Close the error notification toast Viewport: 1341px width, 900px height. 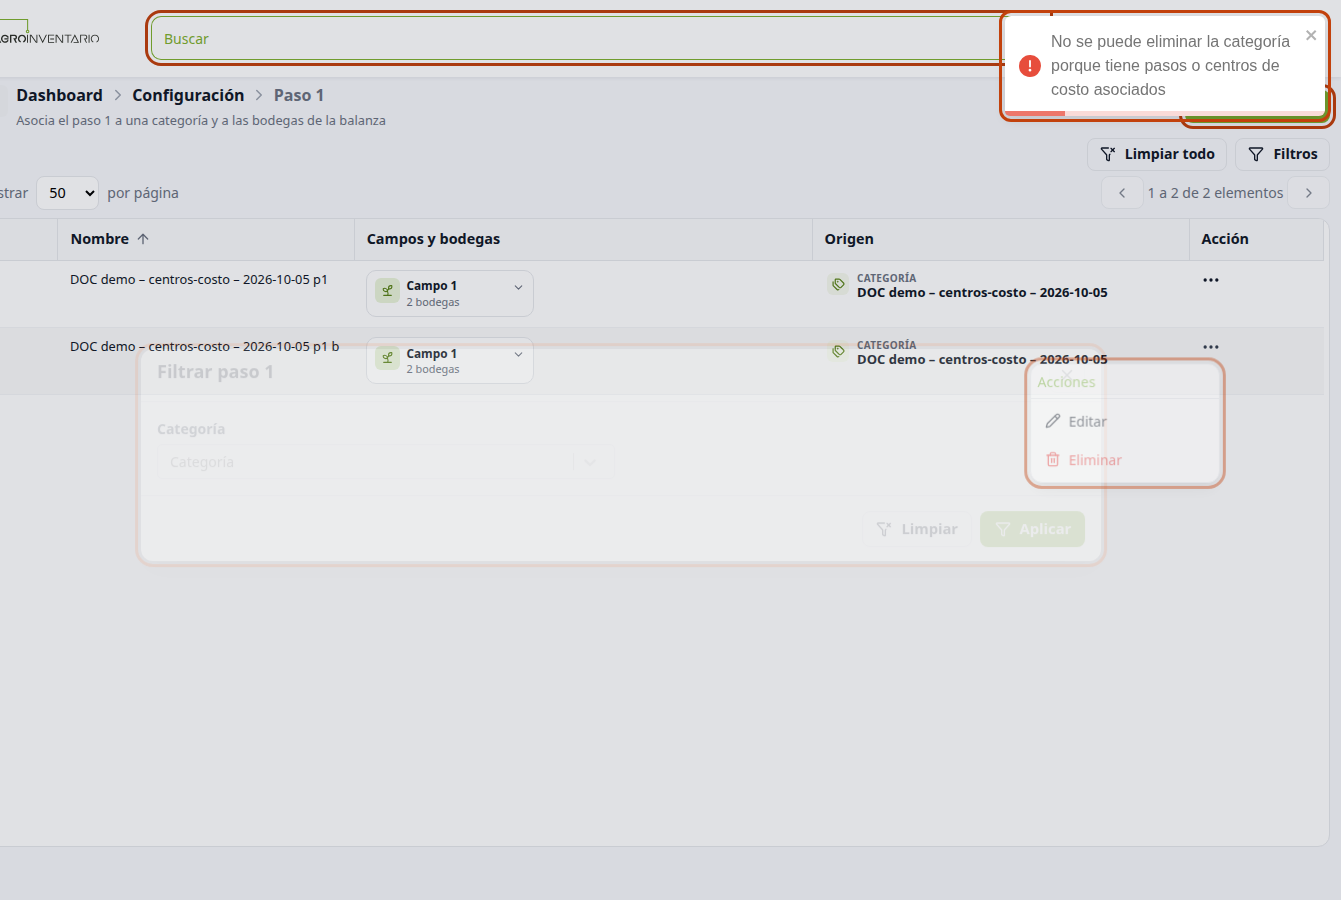(x=1311, y=35)
